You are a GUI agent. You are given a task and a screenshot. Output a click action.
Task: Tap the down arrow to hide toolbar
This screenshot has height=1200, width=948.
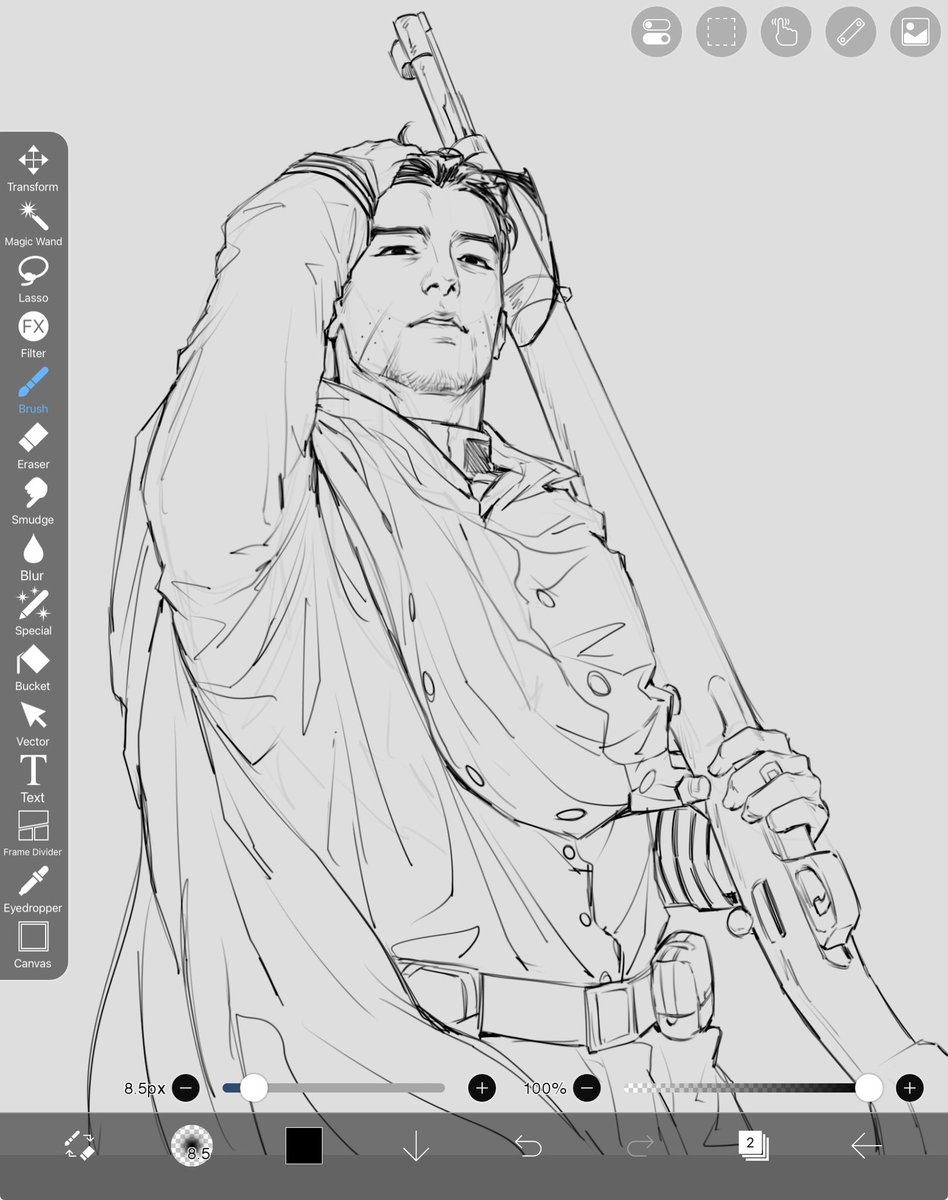pos(416,1146)
